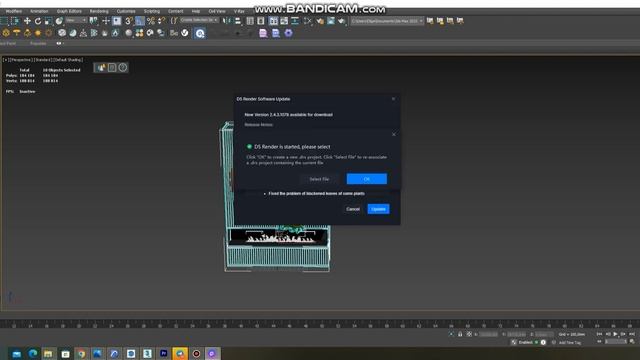Click the time configuration icon

pos(632,342)
